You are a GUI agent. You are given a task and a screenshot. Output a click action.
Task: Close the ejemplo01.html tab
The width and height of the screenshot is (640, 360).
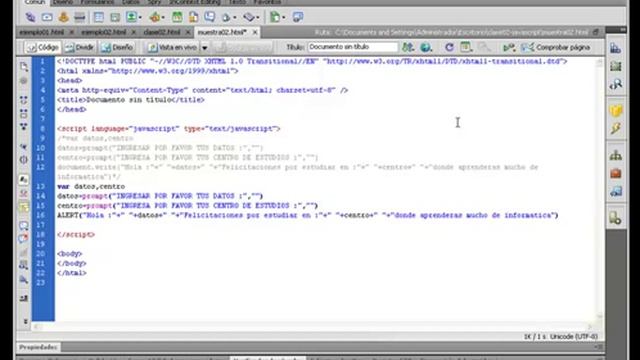tap(71, 32)
